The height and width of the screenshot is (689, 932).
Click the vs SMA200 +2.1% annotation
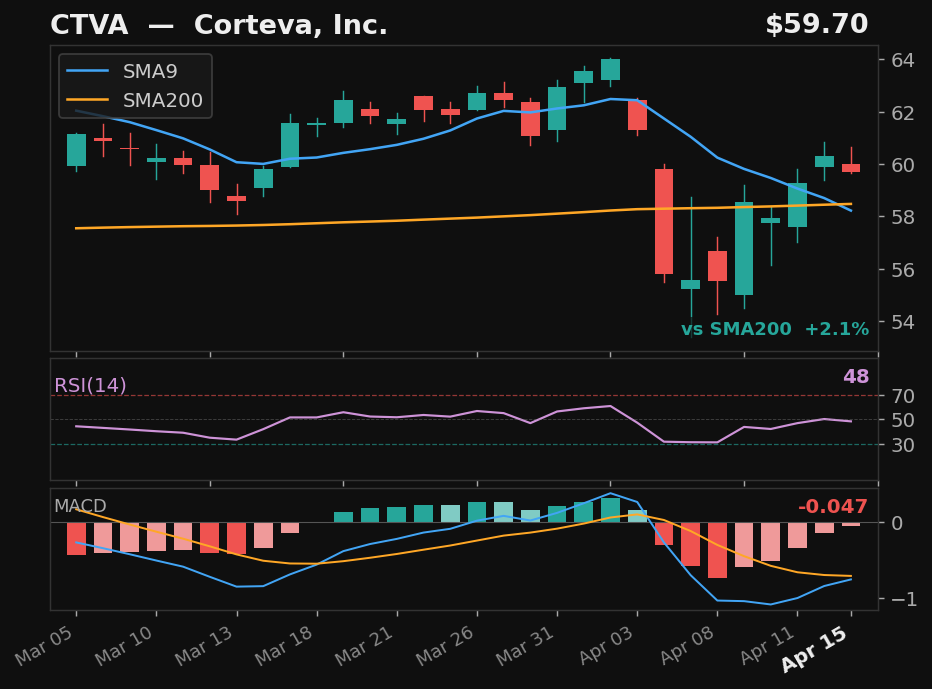(774, 329)
